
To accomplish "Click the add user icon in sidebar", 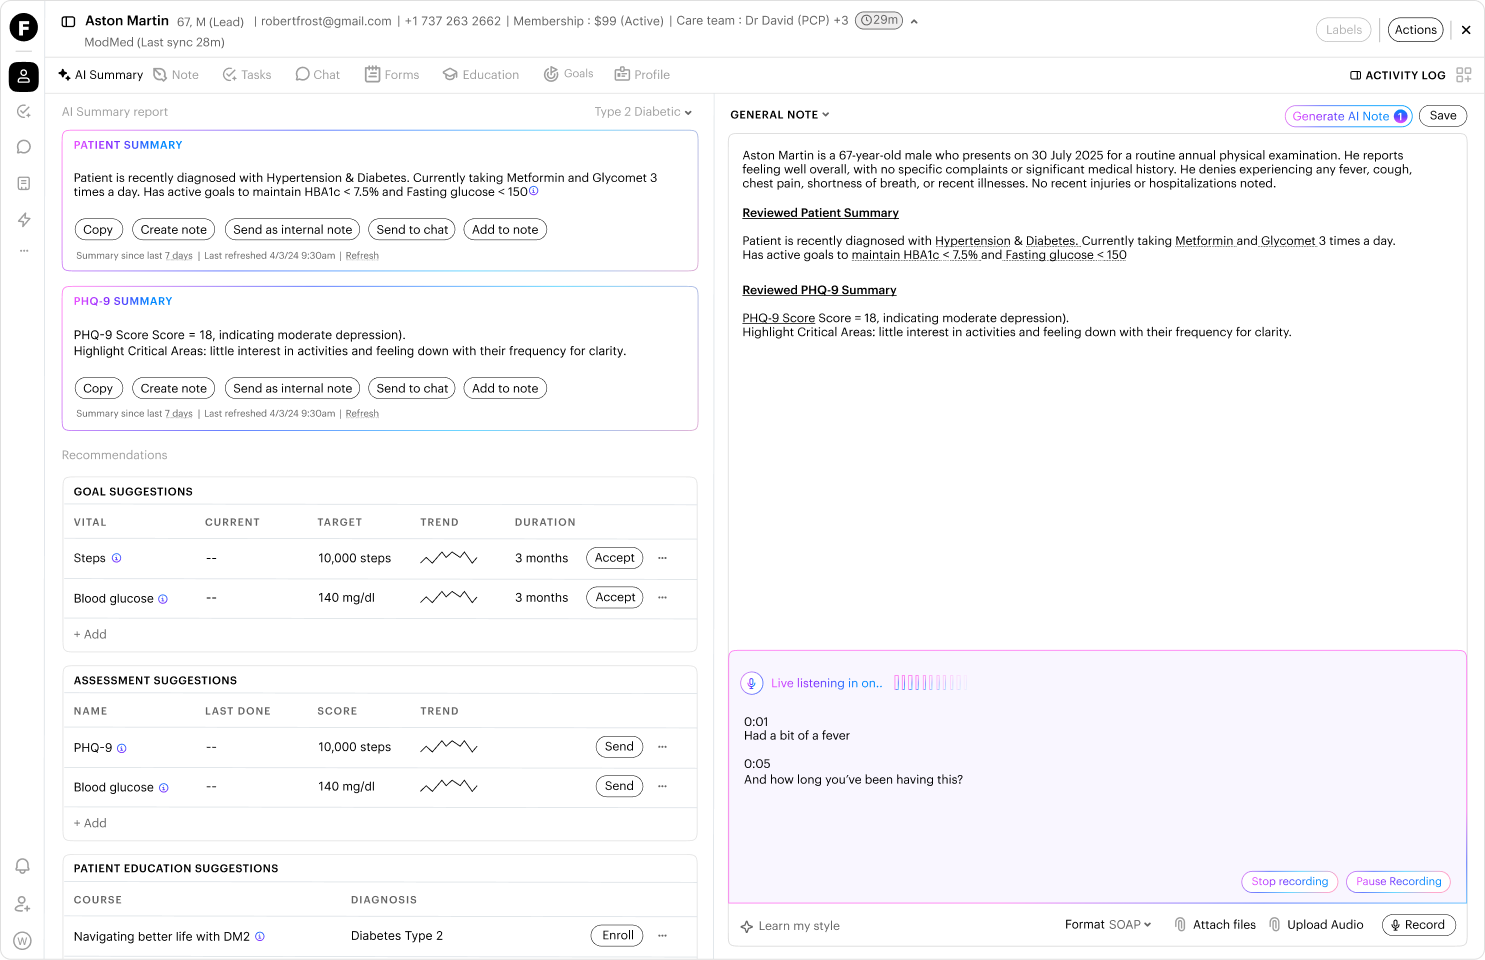I will (23, 904).
